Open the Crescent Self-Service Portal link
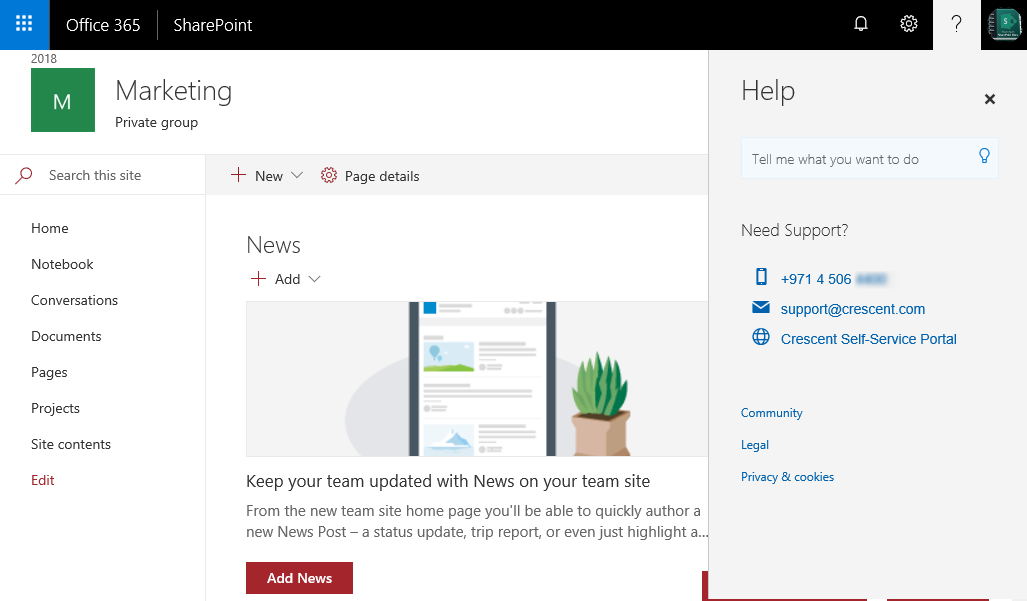 coord(869,339)
